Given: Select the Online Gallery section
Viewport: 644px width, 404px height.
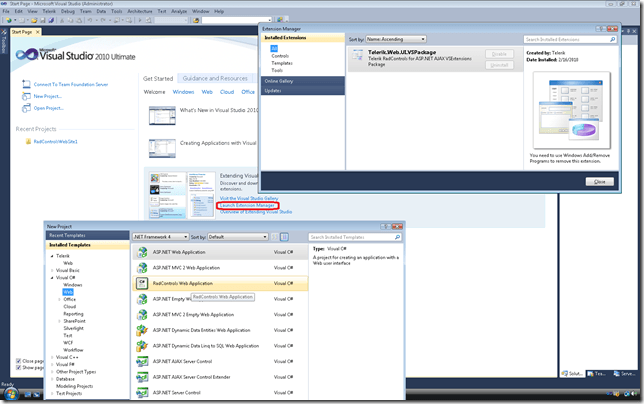Looking at the screenshot, I should click(x=303, y=81).
